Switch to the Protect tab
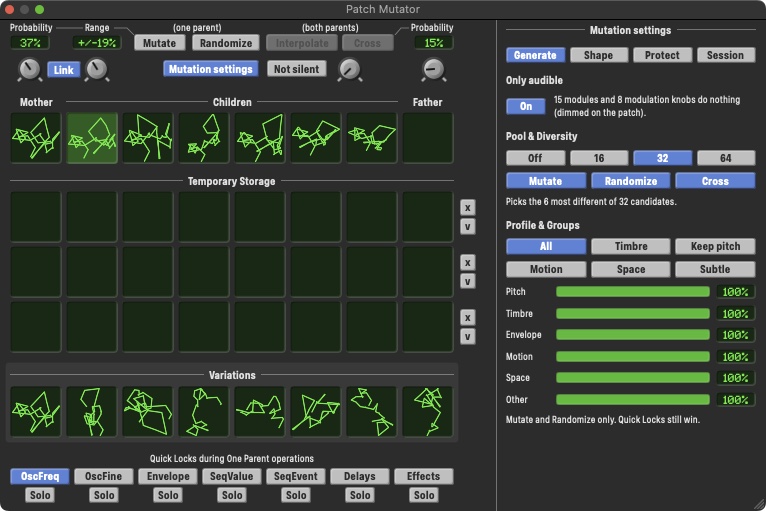 662,55
